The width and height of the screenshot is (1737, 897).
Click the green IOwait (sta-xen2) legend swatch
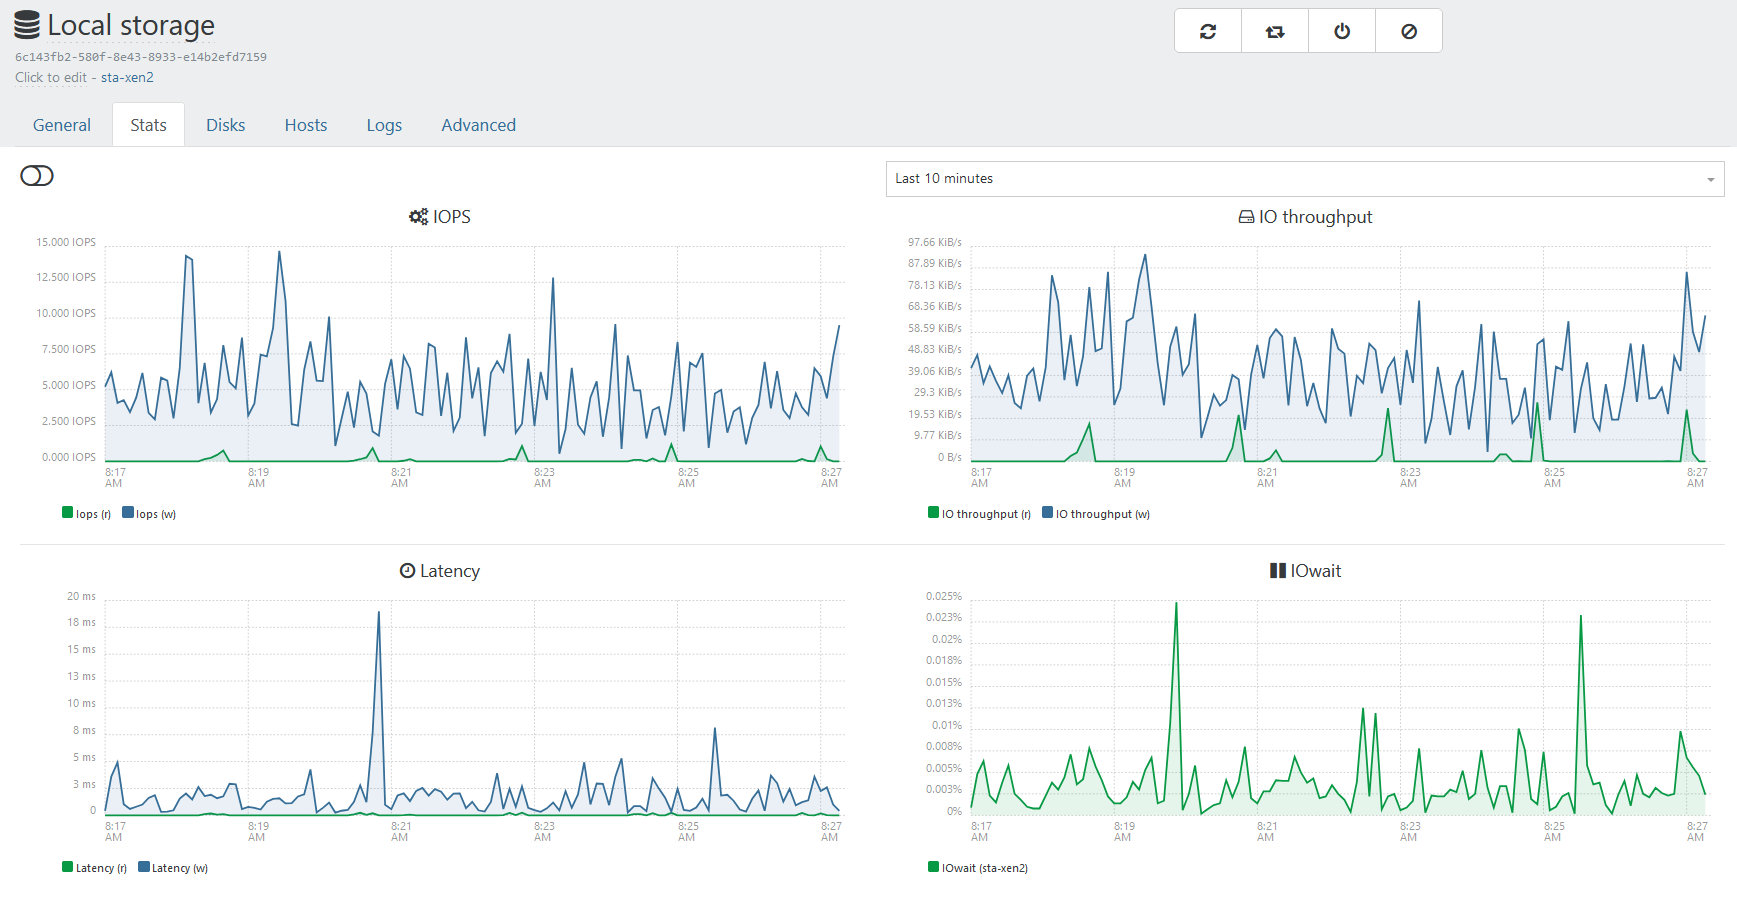[934, 867]
